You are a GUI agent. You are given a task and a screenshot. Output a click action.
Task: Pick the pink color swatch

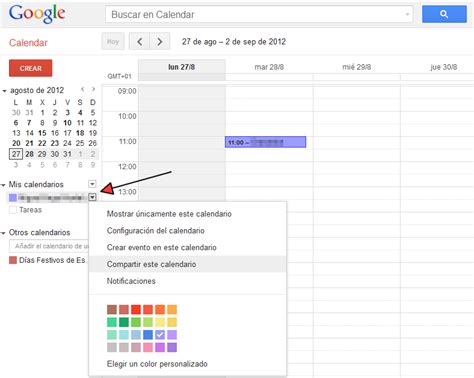coord(148,347)
